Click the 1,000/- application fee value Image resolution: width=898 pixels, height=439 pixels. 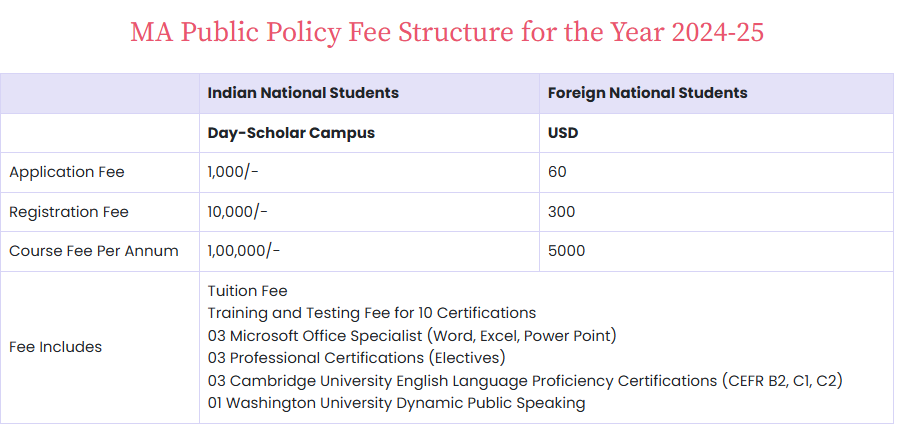point(233,172)
